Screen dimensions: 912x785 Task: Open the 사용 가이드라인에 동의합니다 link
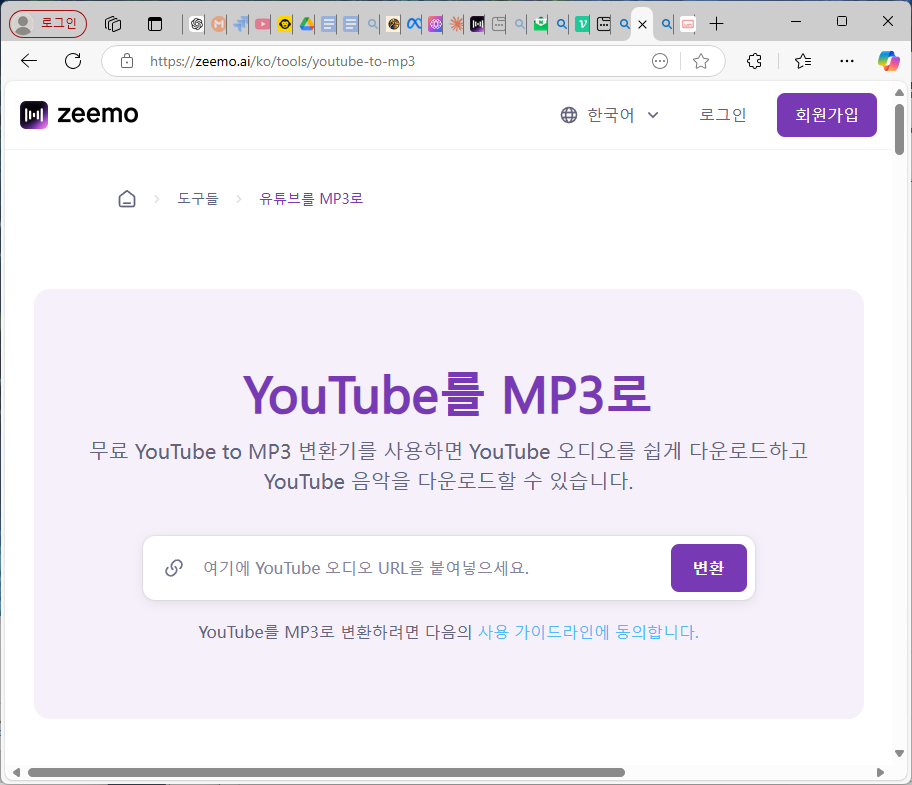[588, 632]
